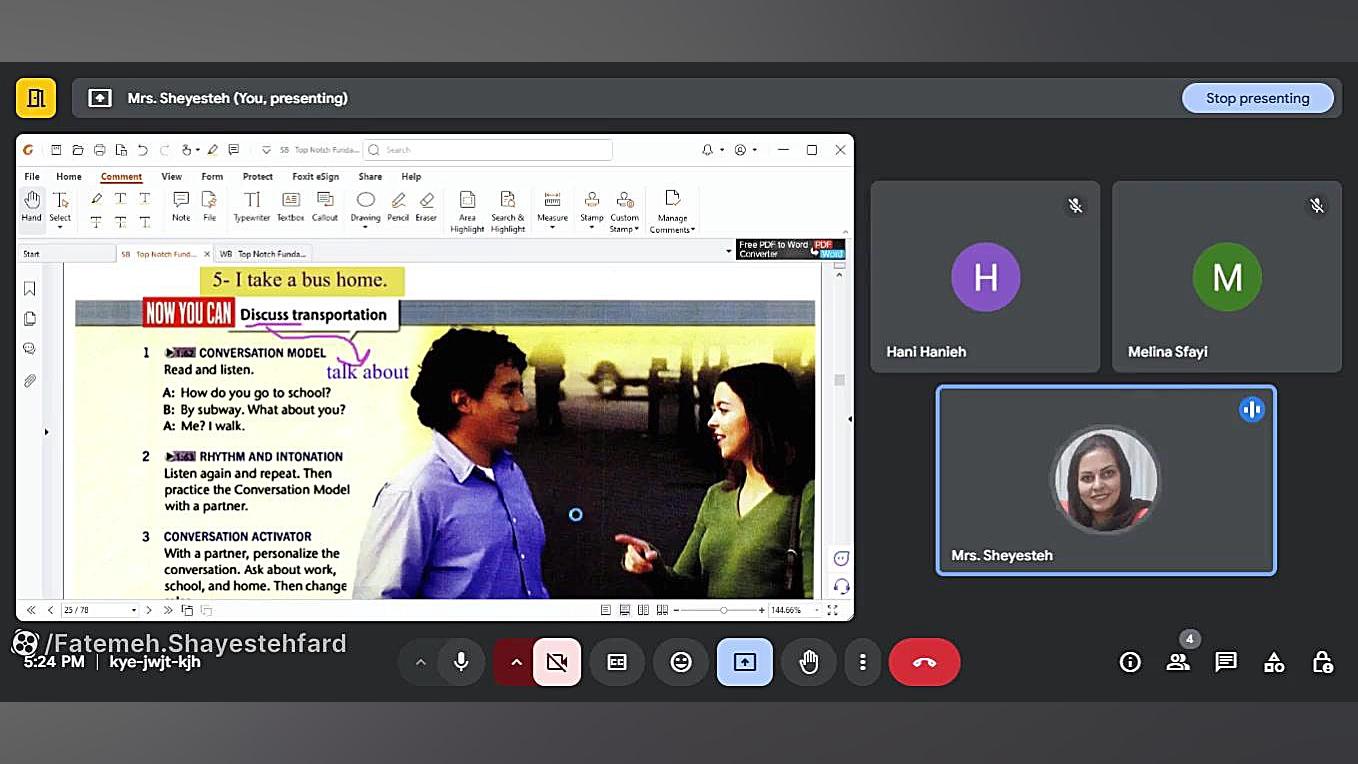This screenshot has width=1358, height=764.
Task: Switch to fullscreen view in Foxit
Action: [832, 610]
